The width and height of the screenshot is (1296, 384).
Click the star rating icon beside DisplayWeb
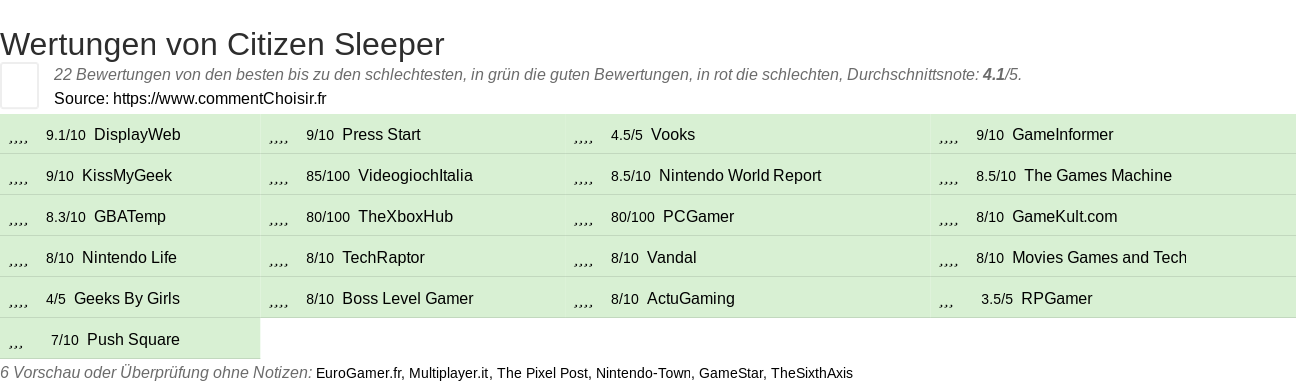coord(18,136)
